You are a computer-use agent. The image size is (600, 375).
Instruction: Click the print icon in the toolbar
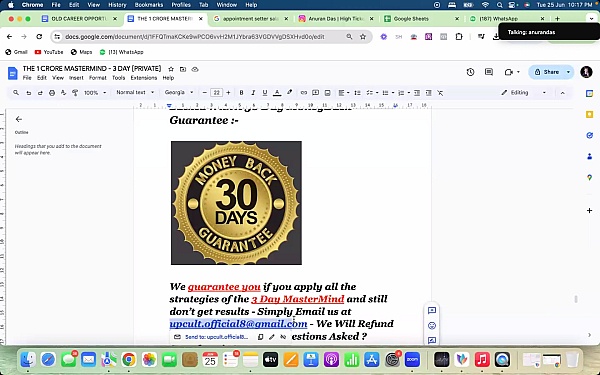(52, 93)
